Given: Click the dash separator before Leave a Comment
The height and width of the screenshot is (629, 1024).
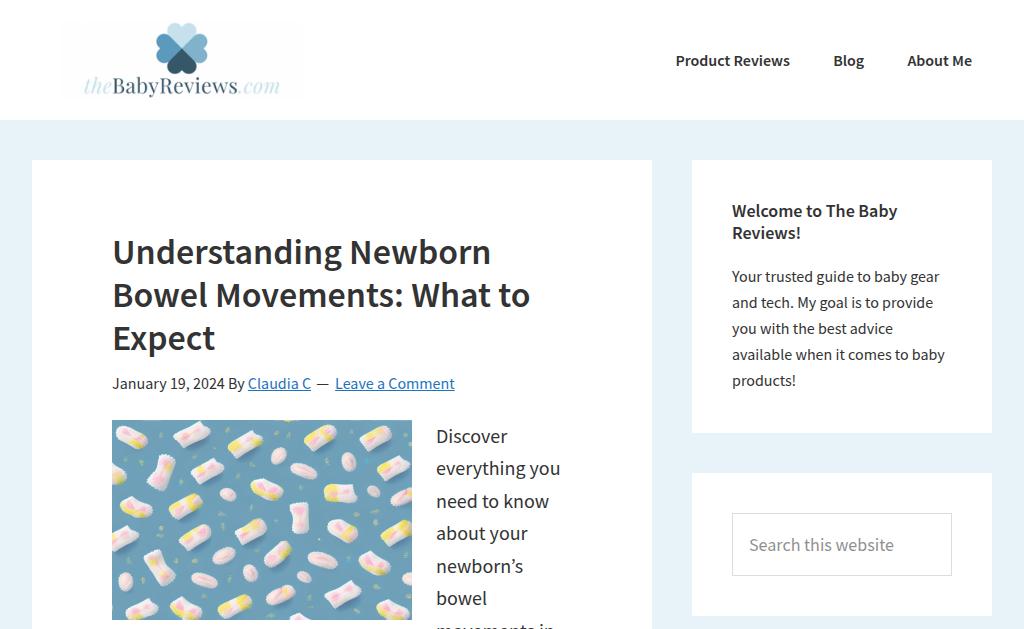Looking at the screenshot, I should (322, 384).
